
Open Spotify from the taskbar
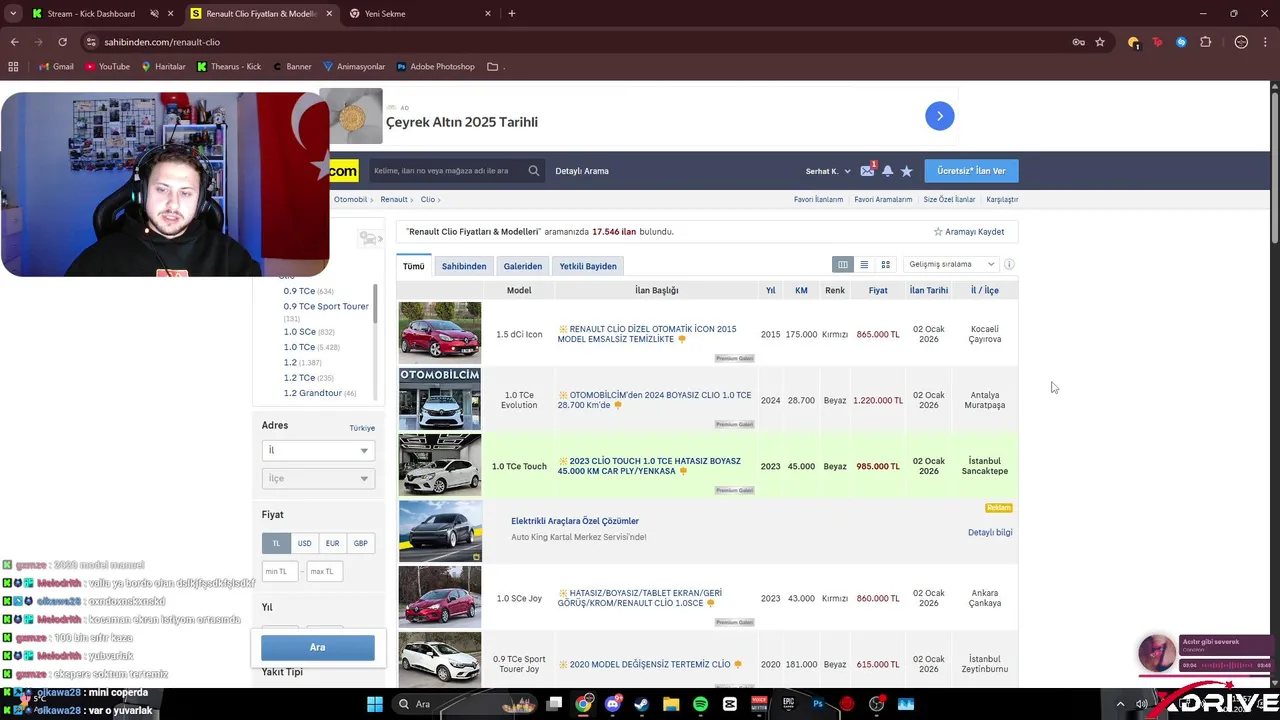[x=700, y=704]
